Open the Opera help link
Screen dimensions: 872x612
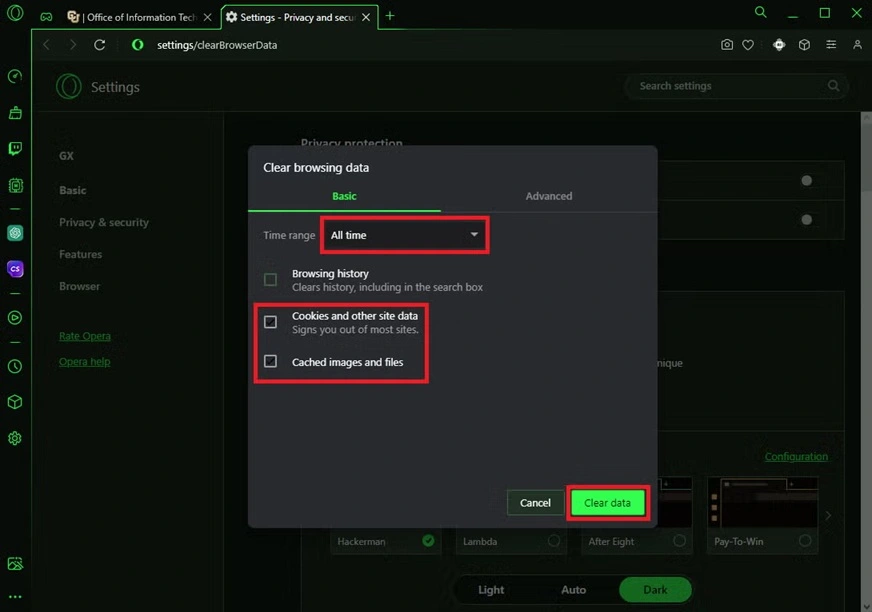pos(84,362)
